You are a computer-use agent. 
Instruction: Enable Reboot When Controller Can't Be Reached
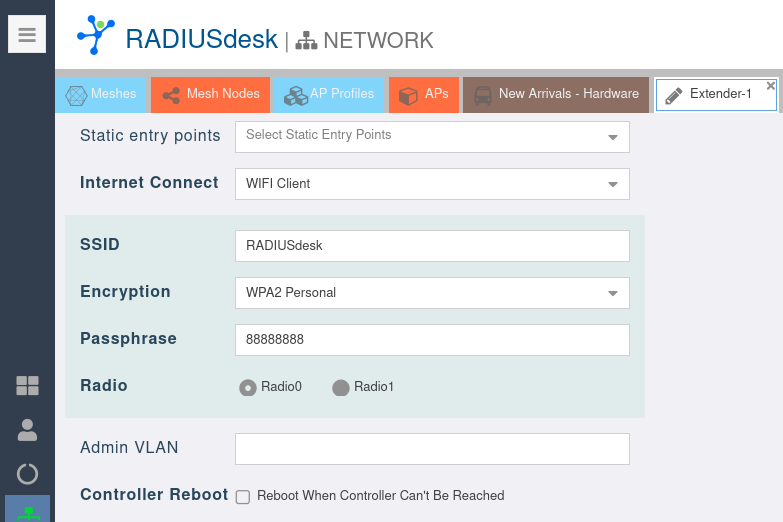[243, 496]
